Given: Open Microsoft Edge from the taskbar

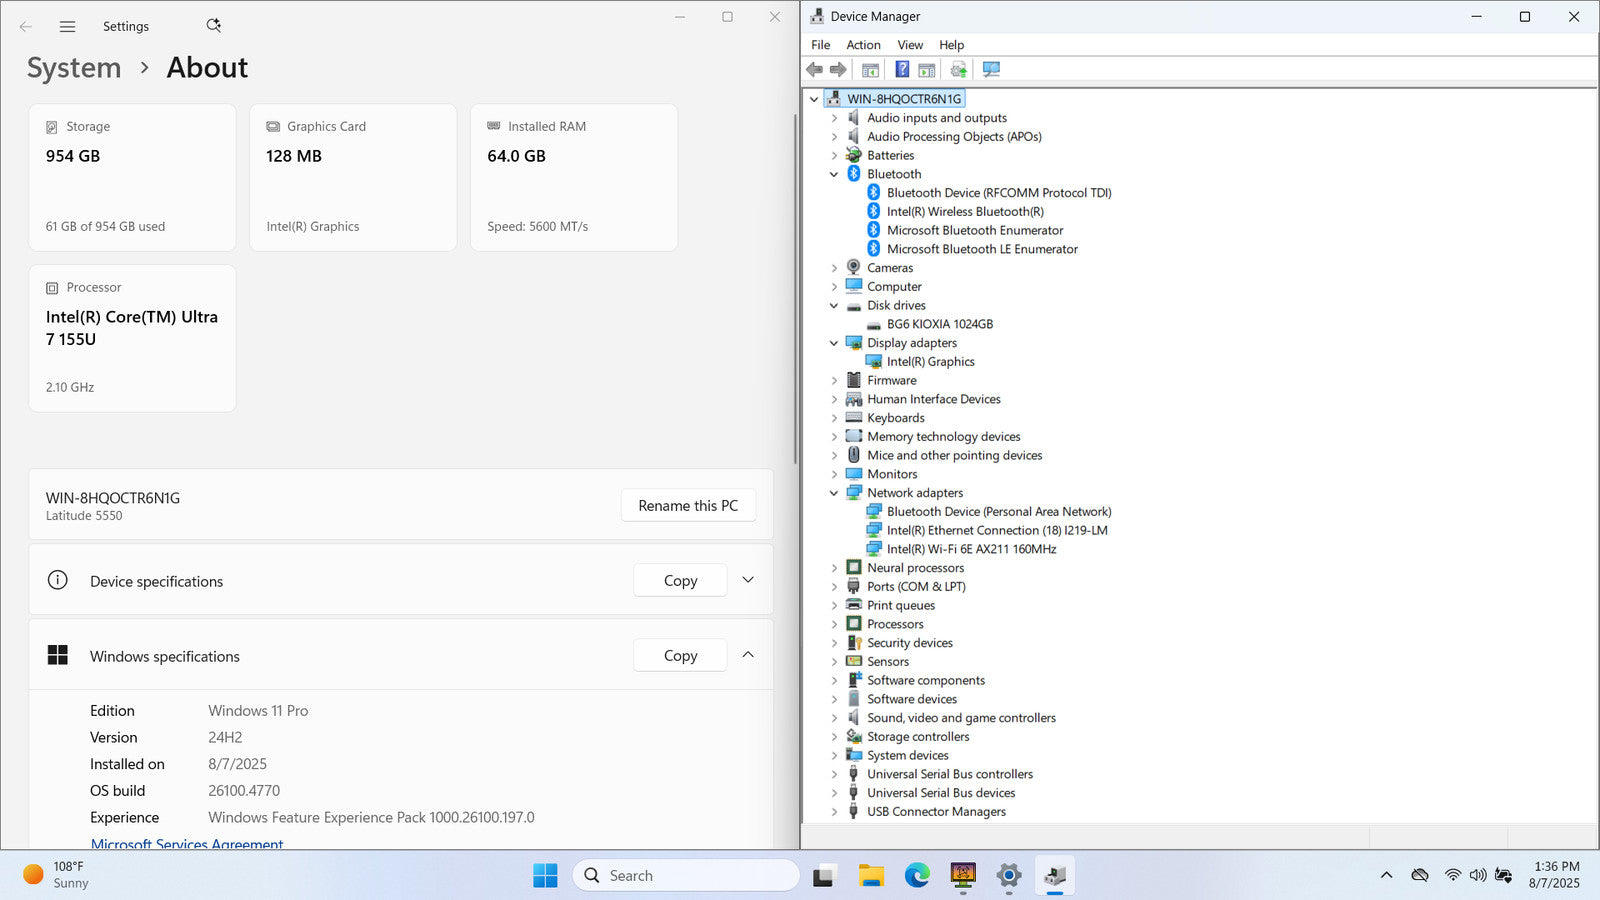Looking at the screenshot, I should point(917,876).
